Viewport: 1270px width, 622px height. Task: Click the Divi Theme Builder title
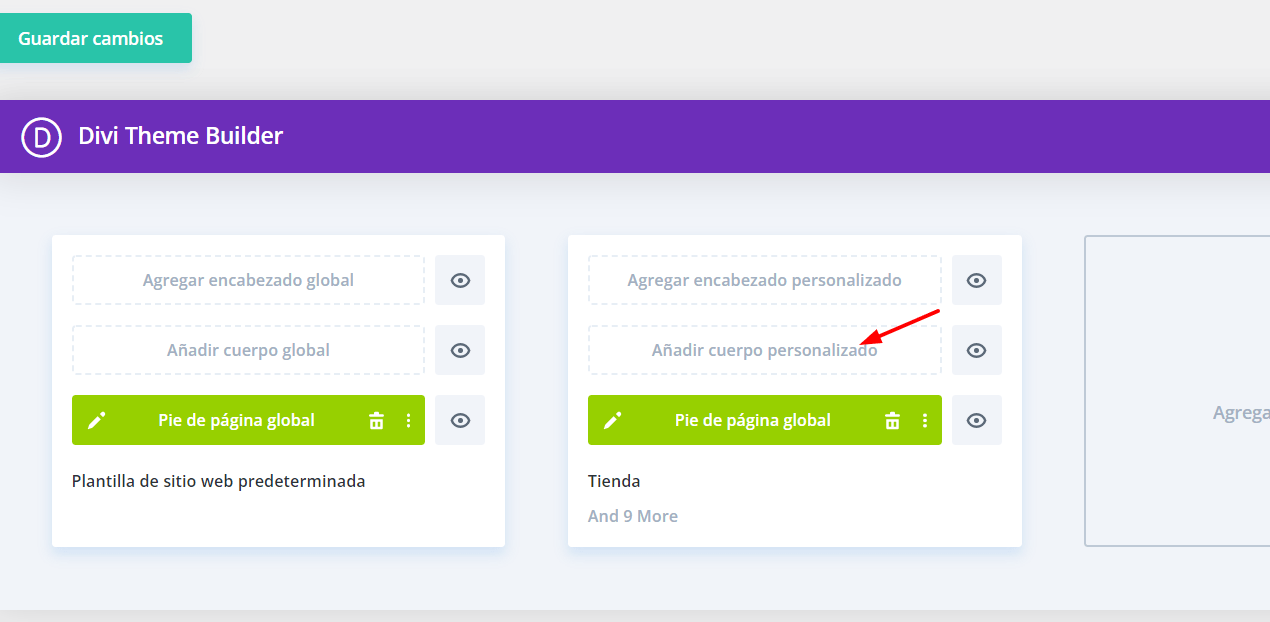[x=181, y=136]
